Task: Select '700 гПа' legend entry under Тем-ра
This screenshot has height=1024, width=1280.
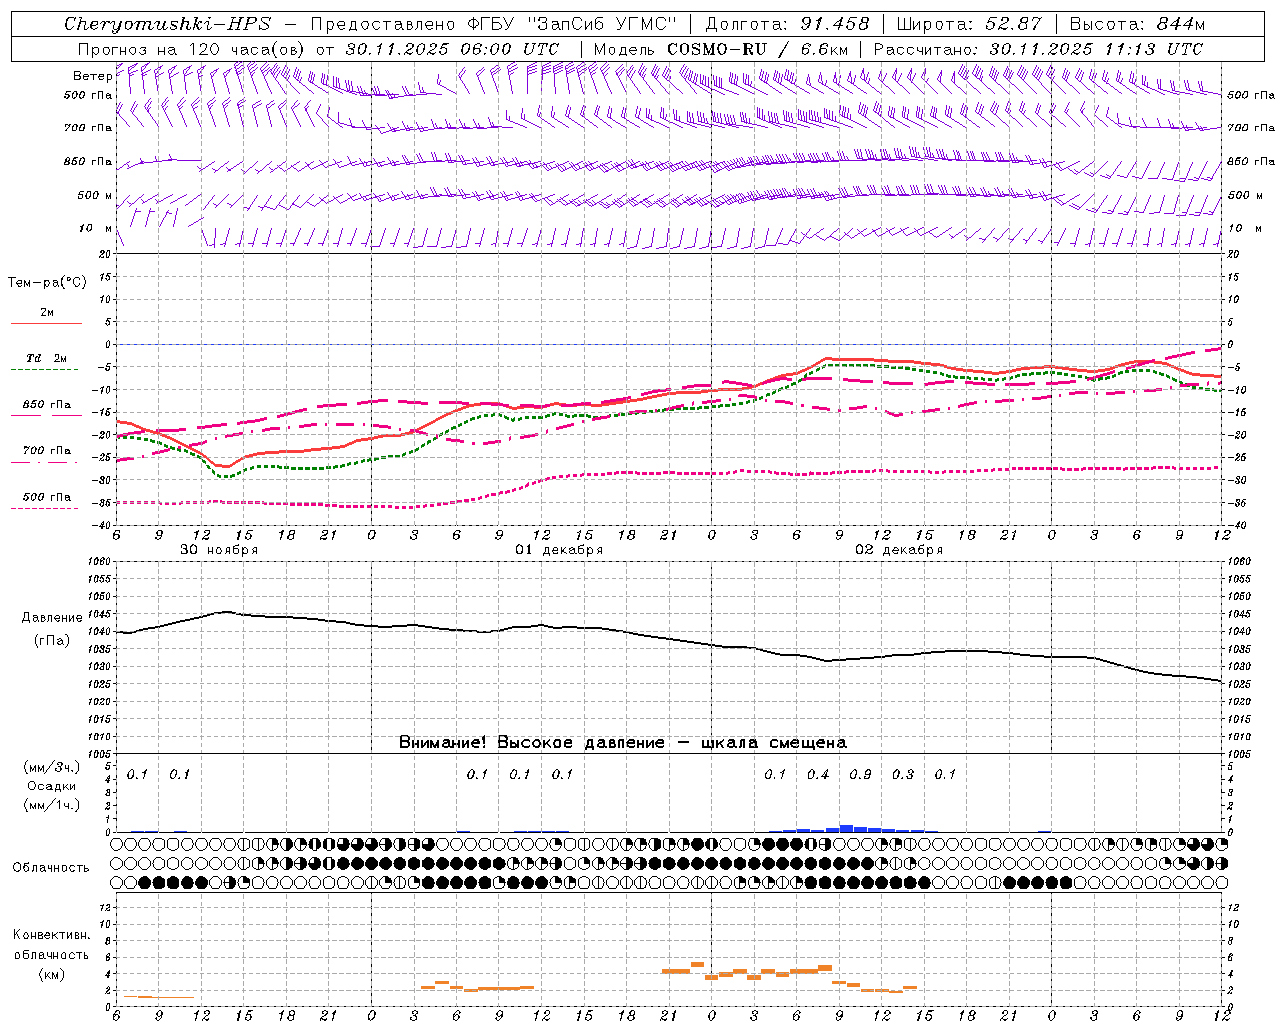Action: pos(47,451)
